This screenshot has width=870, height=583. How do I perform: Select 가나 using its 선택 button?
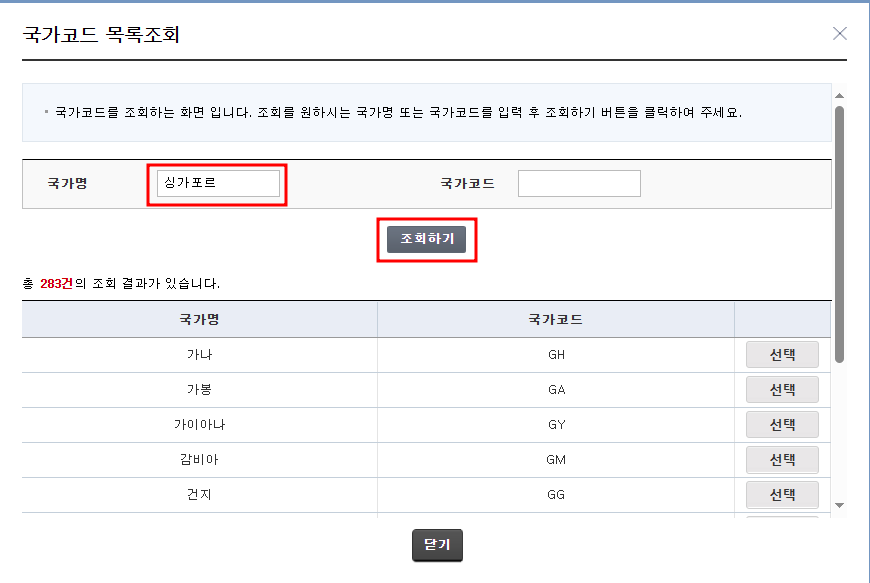(782, 354)
